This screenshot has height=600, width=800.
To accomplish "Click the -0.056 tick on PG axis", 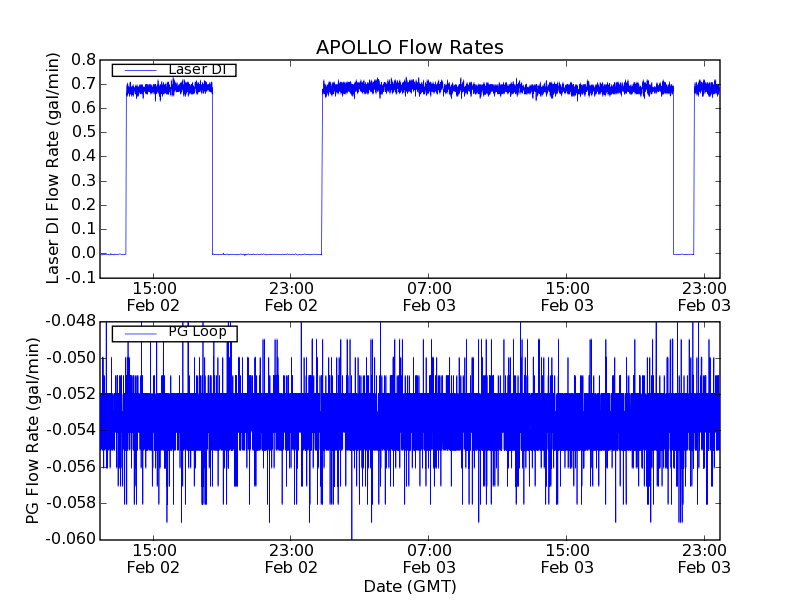I will pos(71,466).
